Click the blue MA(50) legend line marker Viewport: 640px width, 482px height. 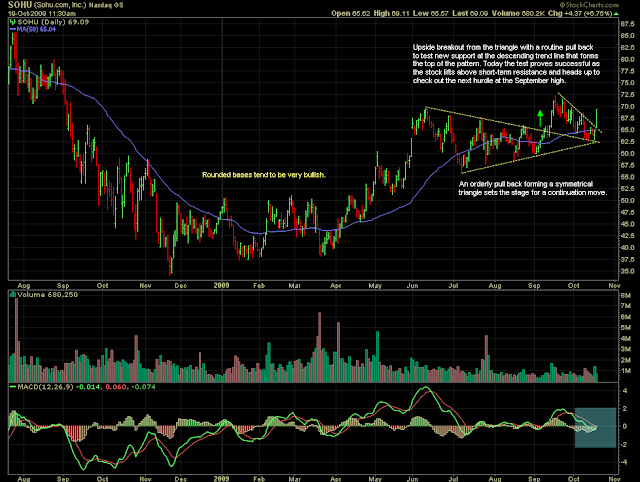pyautogui.click(x=13, y=29)
